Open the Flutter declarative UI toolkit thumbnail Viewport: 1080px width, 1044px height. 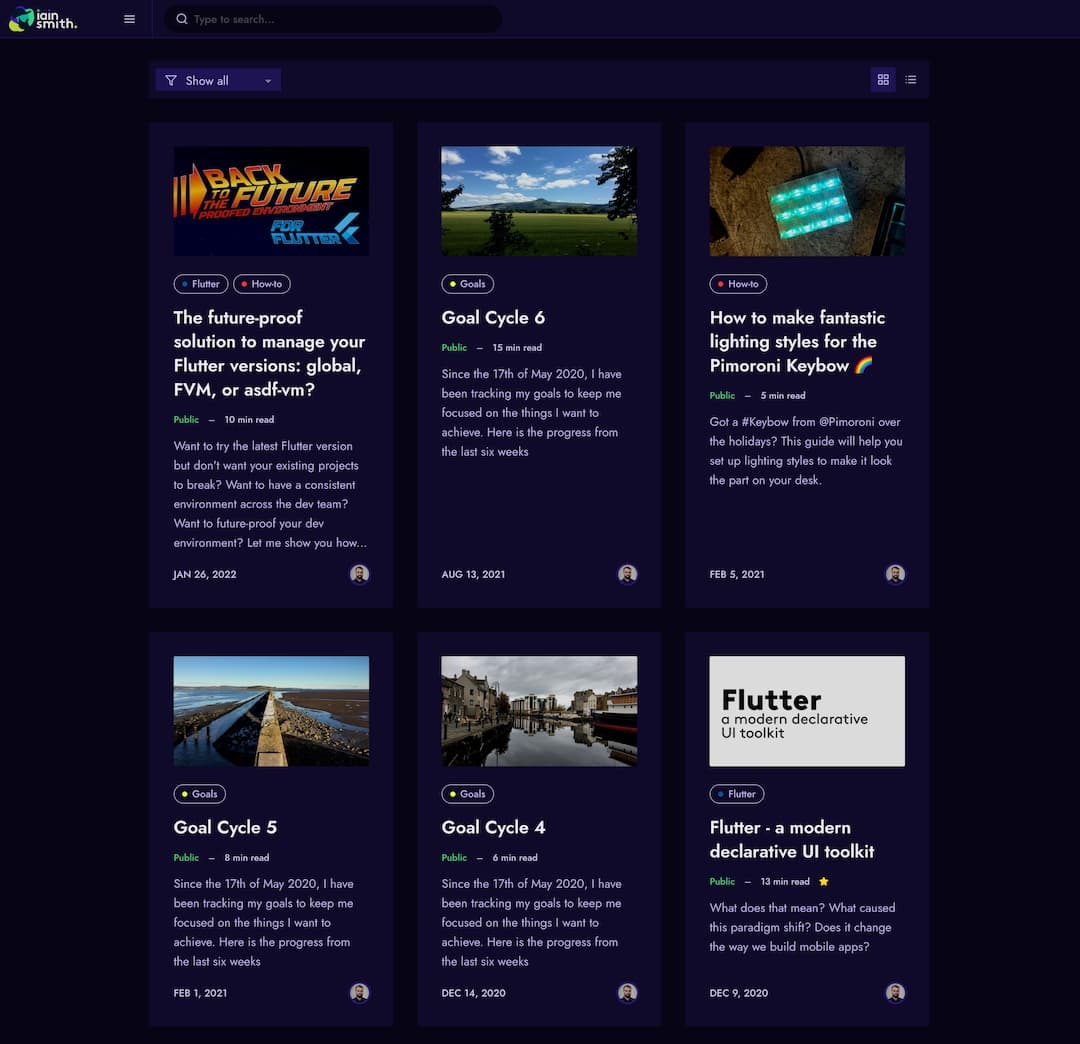(807, 711)
